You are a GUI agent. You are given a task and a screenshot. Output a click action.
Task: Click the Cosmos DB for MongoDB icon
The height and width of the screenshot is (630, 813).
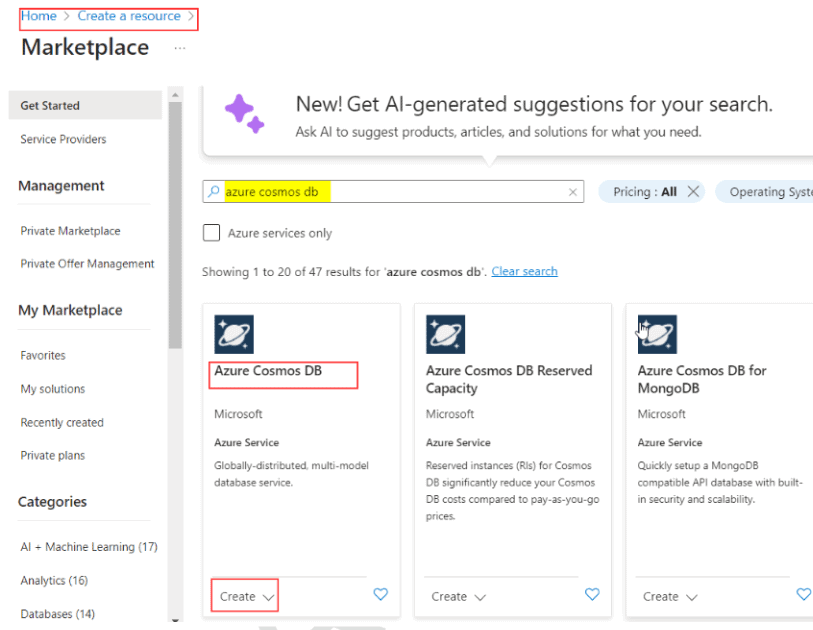pyautogui.click(x=657, y=334)
